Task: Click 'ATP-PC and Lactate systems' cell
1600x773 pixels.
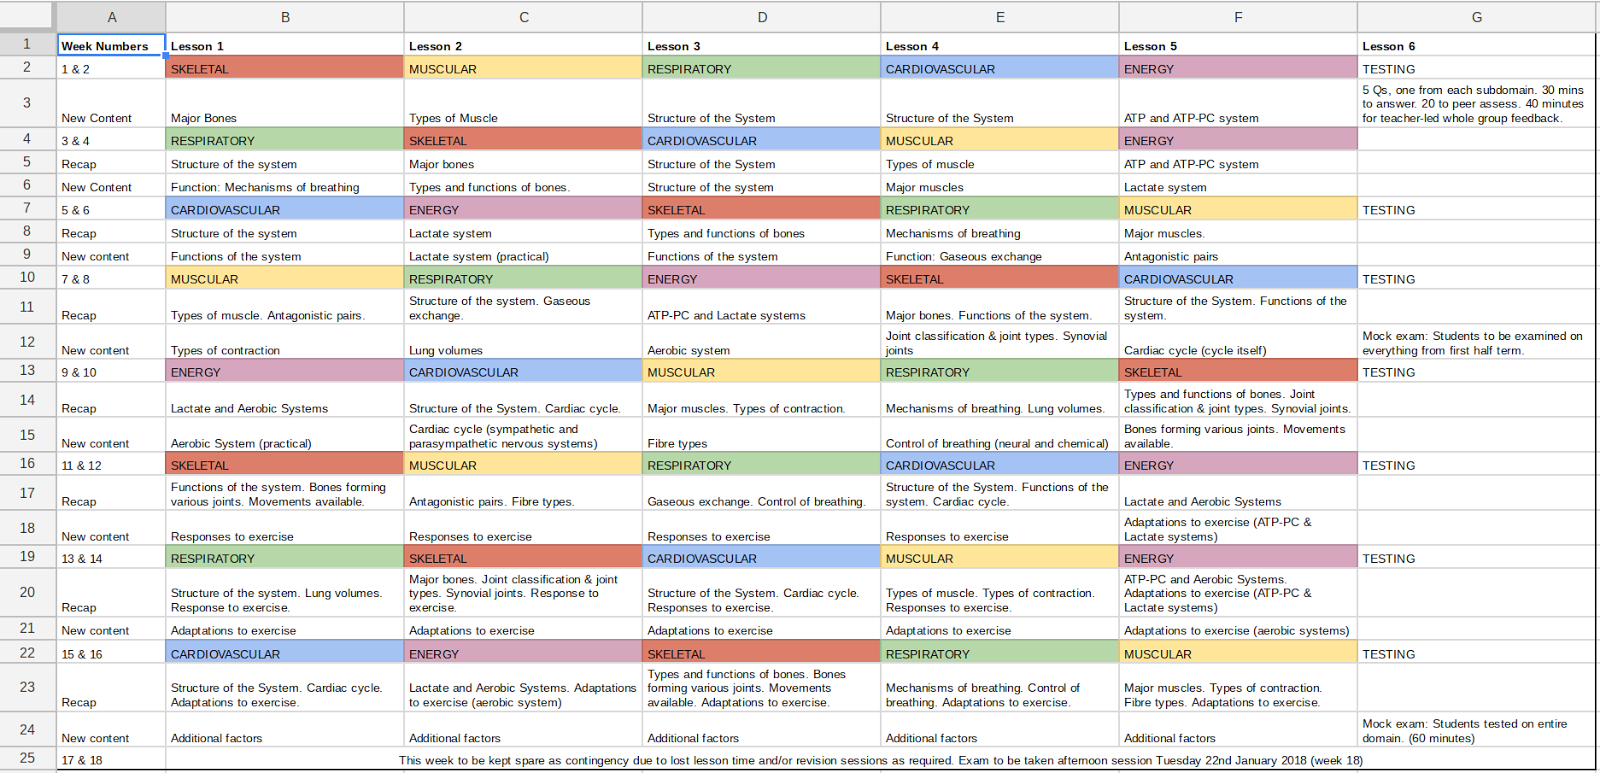Action: pos(762,307)
